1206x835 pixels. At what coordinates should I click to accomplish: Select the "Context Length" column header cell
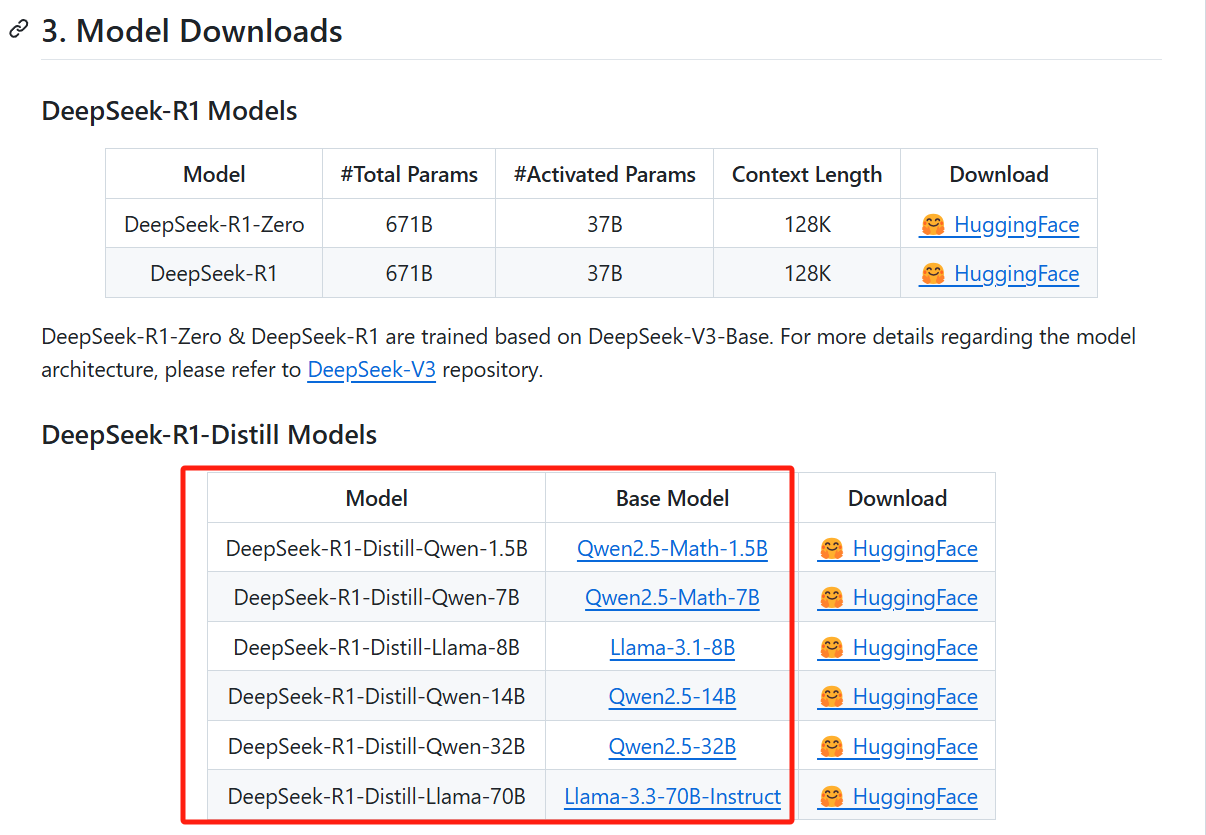tap(806, 175)
